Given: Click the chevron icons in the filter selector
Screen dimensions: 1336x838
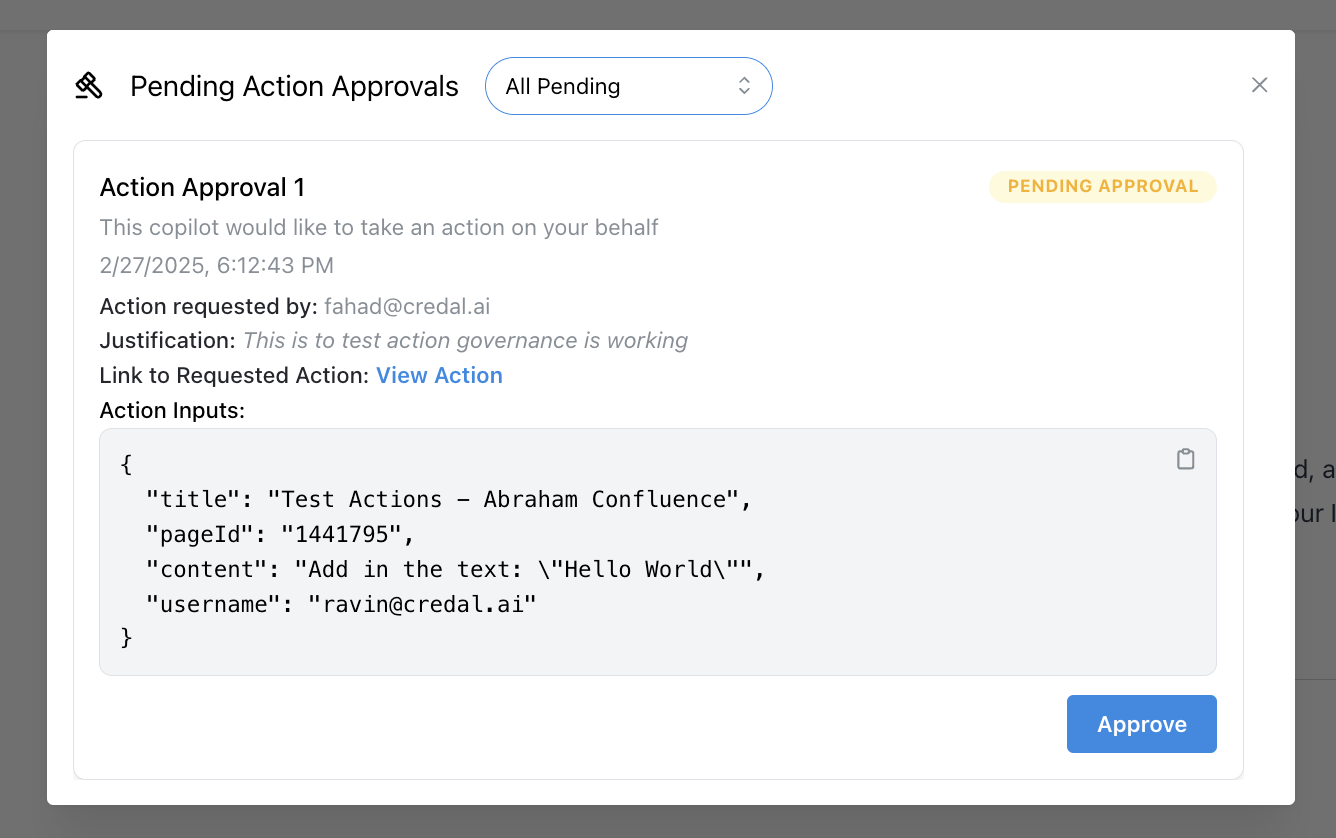Looking at the screenshot, I should tap(744, 86).
